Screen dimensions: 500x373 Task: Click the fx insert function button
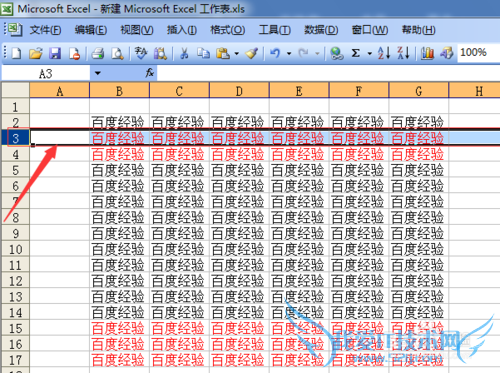[150, 73]
